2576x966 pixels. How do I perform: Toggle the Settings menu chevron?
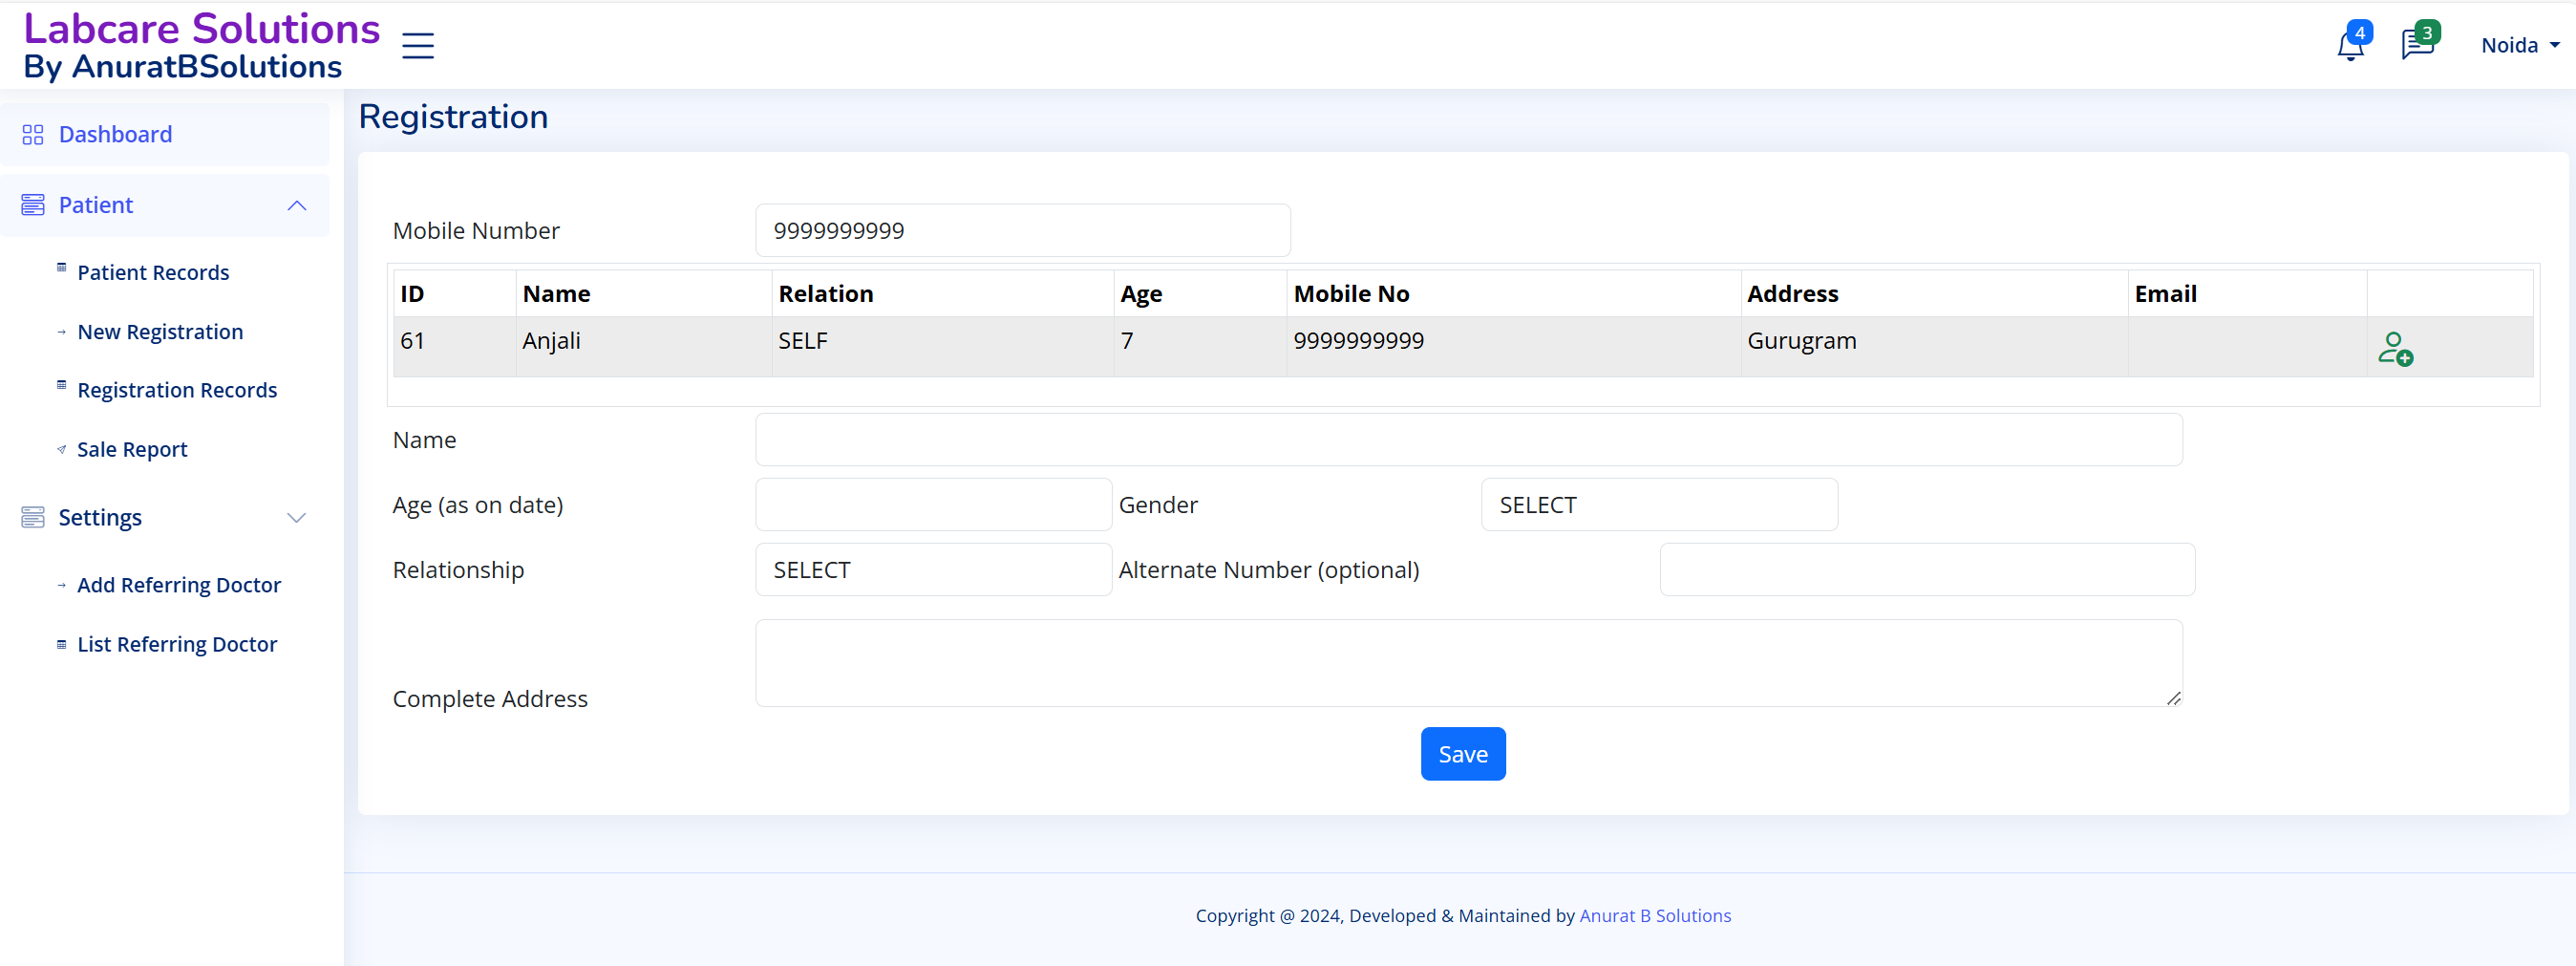click(296, 518)
